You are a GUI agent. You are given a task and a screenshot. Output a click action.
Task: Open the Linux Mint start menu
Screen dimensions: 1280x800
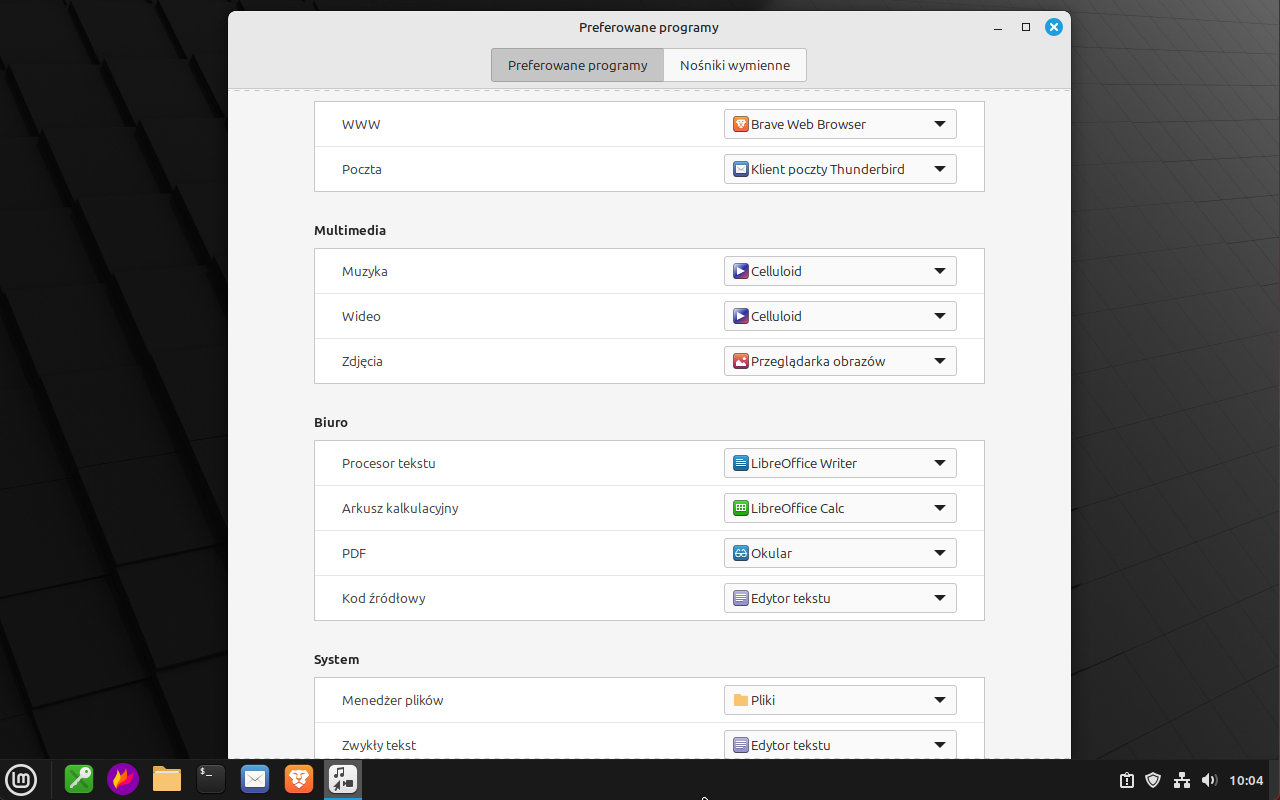22,778
